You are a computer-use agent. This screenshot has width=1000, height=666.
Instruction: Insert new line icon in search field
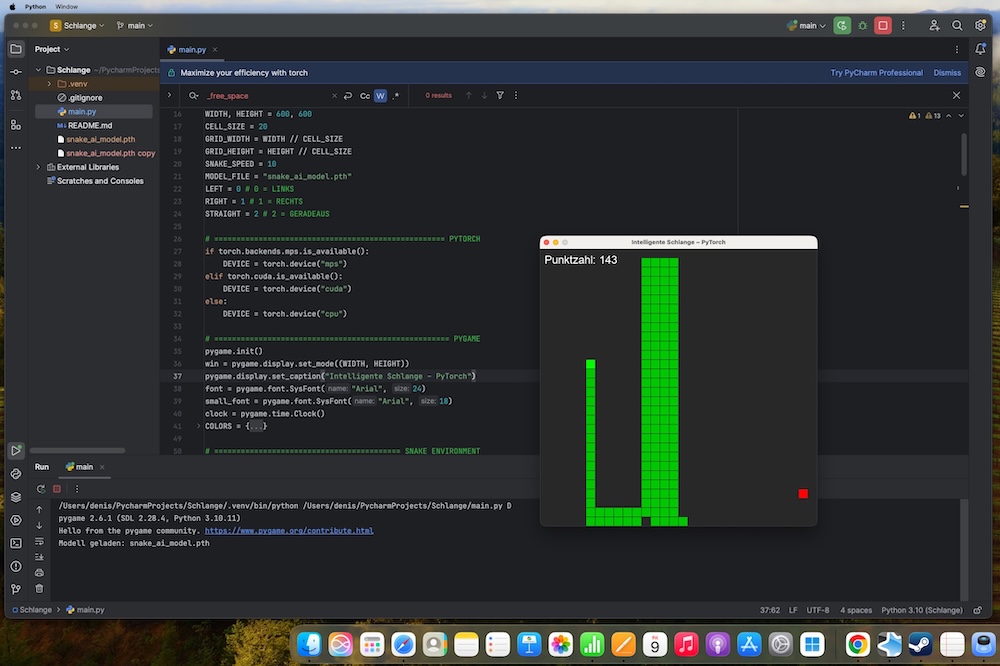pos(348,96)
